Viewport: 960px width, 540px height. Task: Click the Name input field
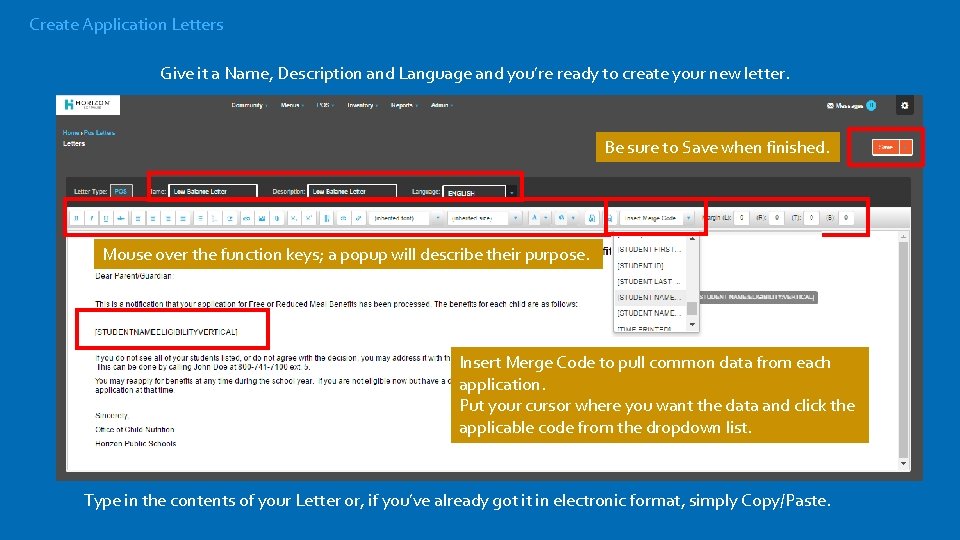click(x=212, y=192)
